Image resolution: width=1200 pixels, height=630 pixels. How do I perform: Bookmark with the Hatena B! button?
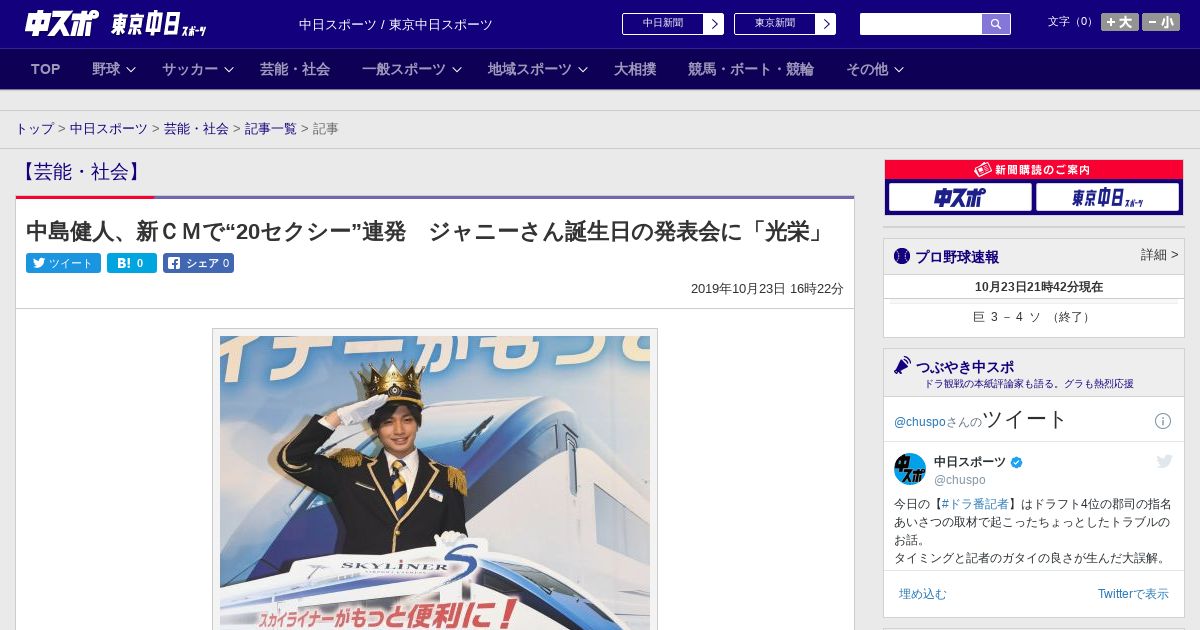(x=132, y=263)
